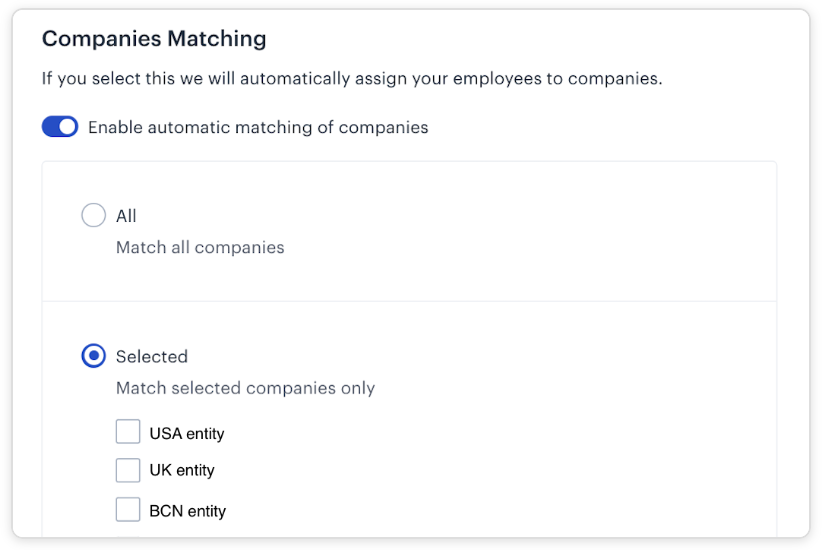Viewport: 836px width, 550px height.
Task: Click 'Match selected companies only' description
Action: [245, 388]
